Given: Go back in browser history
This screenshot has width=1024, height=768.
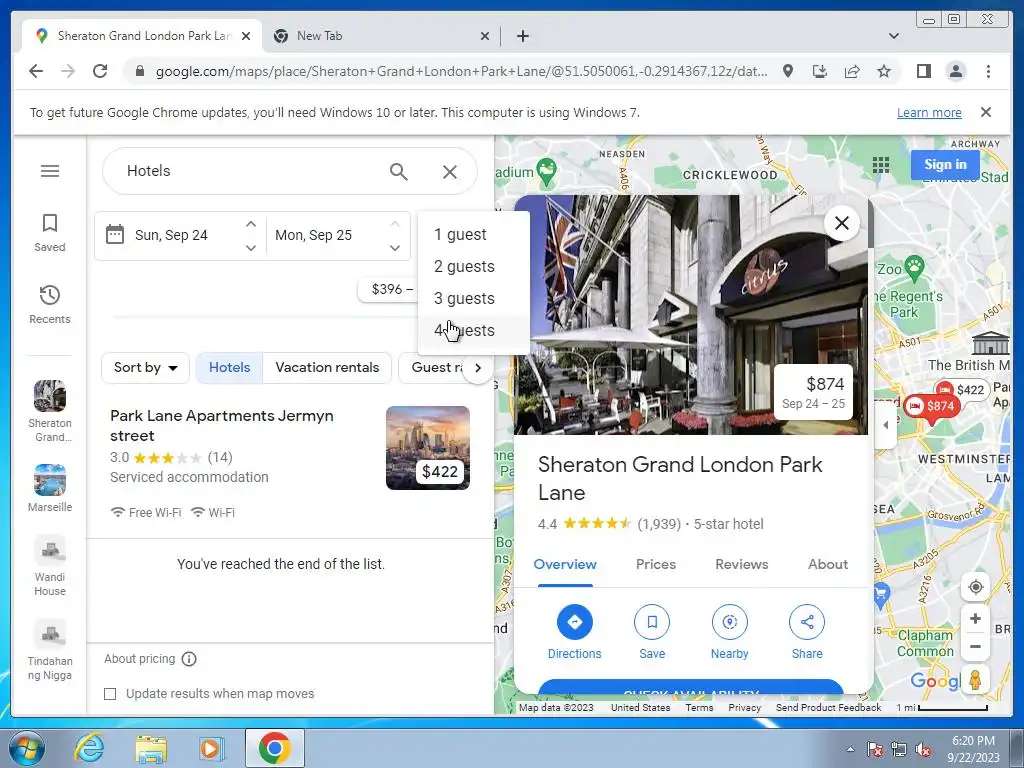Looking at the screenshot, I should (36, 71).
